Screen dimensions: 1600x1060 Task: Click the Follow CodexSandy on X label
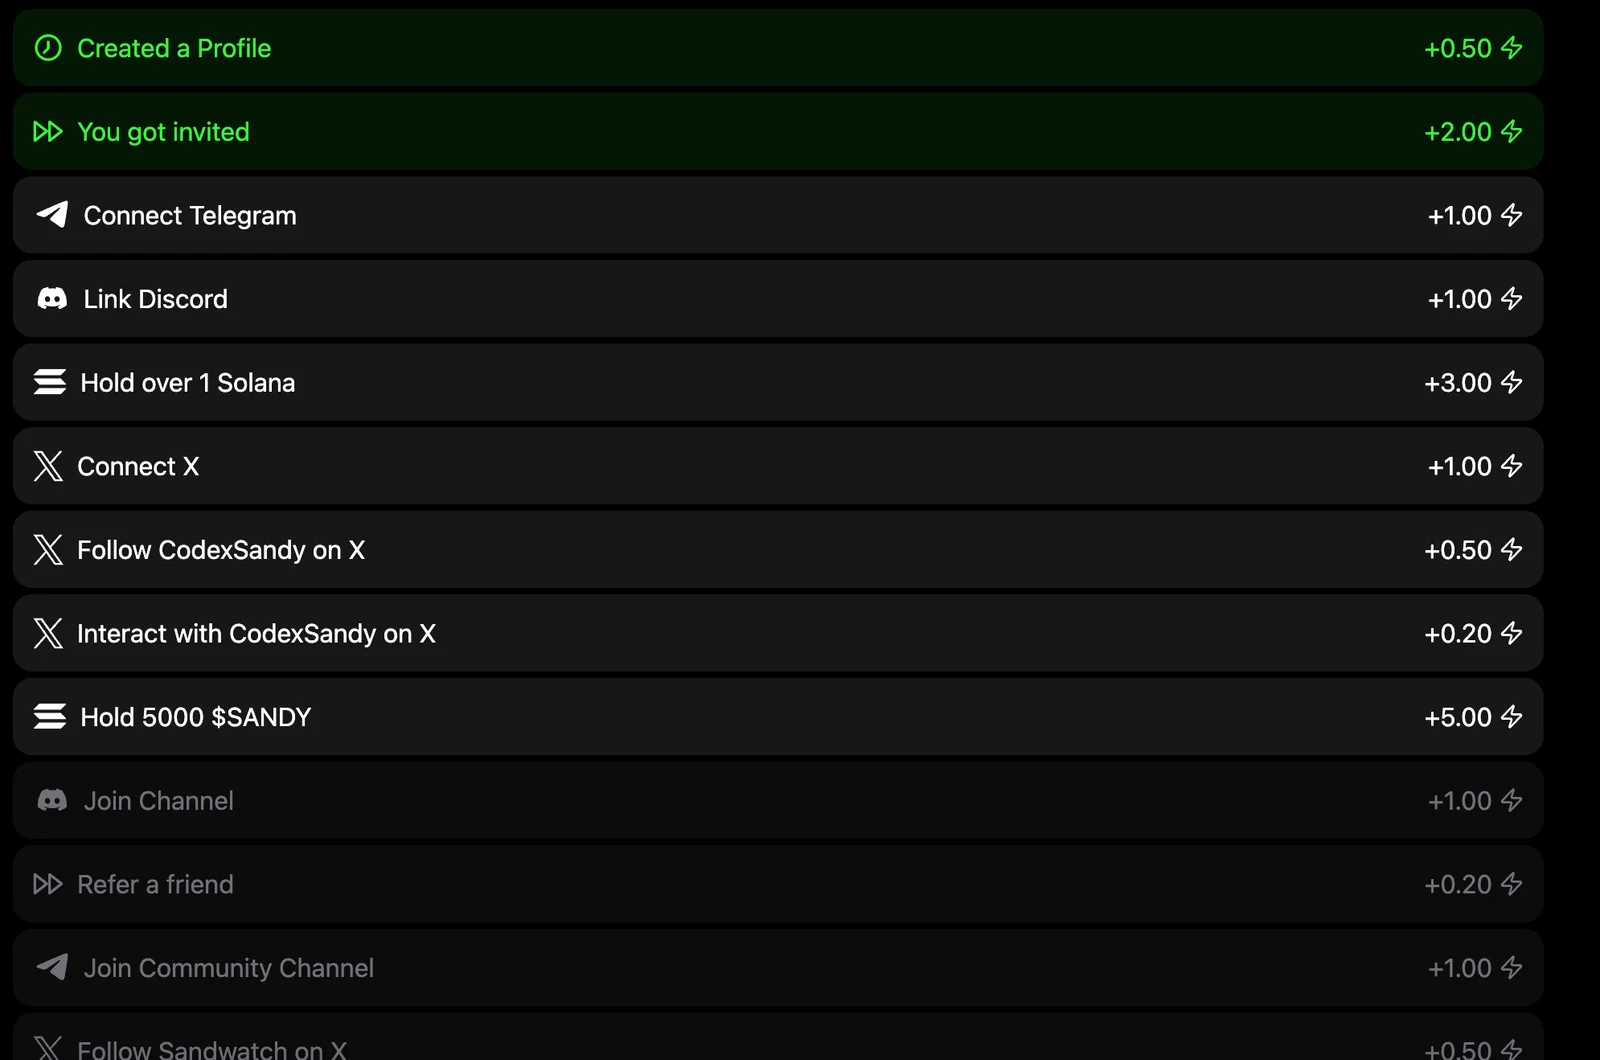click(221, 550)
